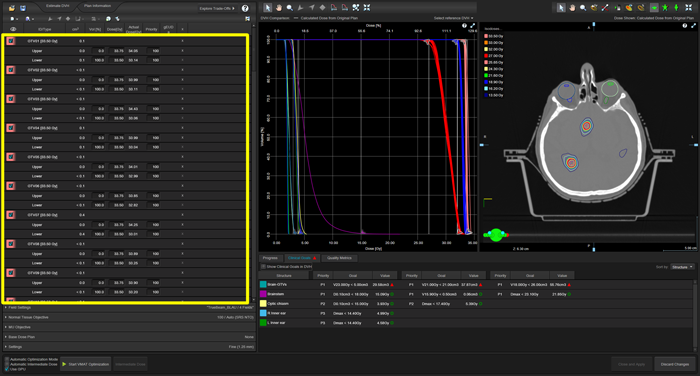This screenshot has height=376, width=700.
Task: Start VMAT Optimization
Action: (x=85, y=364)
